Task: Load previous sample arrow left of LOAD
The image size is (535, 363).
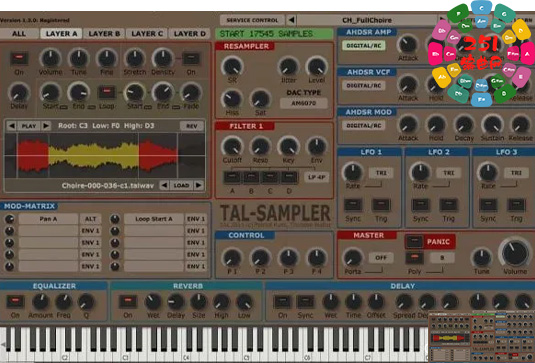Action: pos(164,185)
